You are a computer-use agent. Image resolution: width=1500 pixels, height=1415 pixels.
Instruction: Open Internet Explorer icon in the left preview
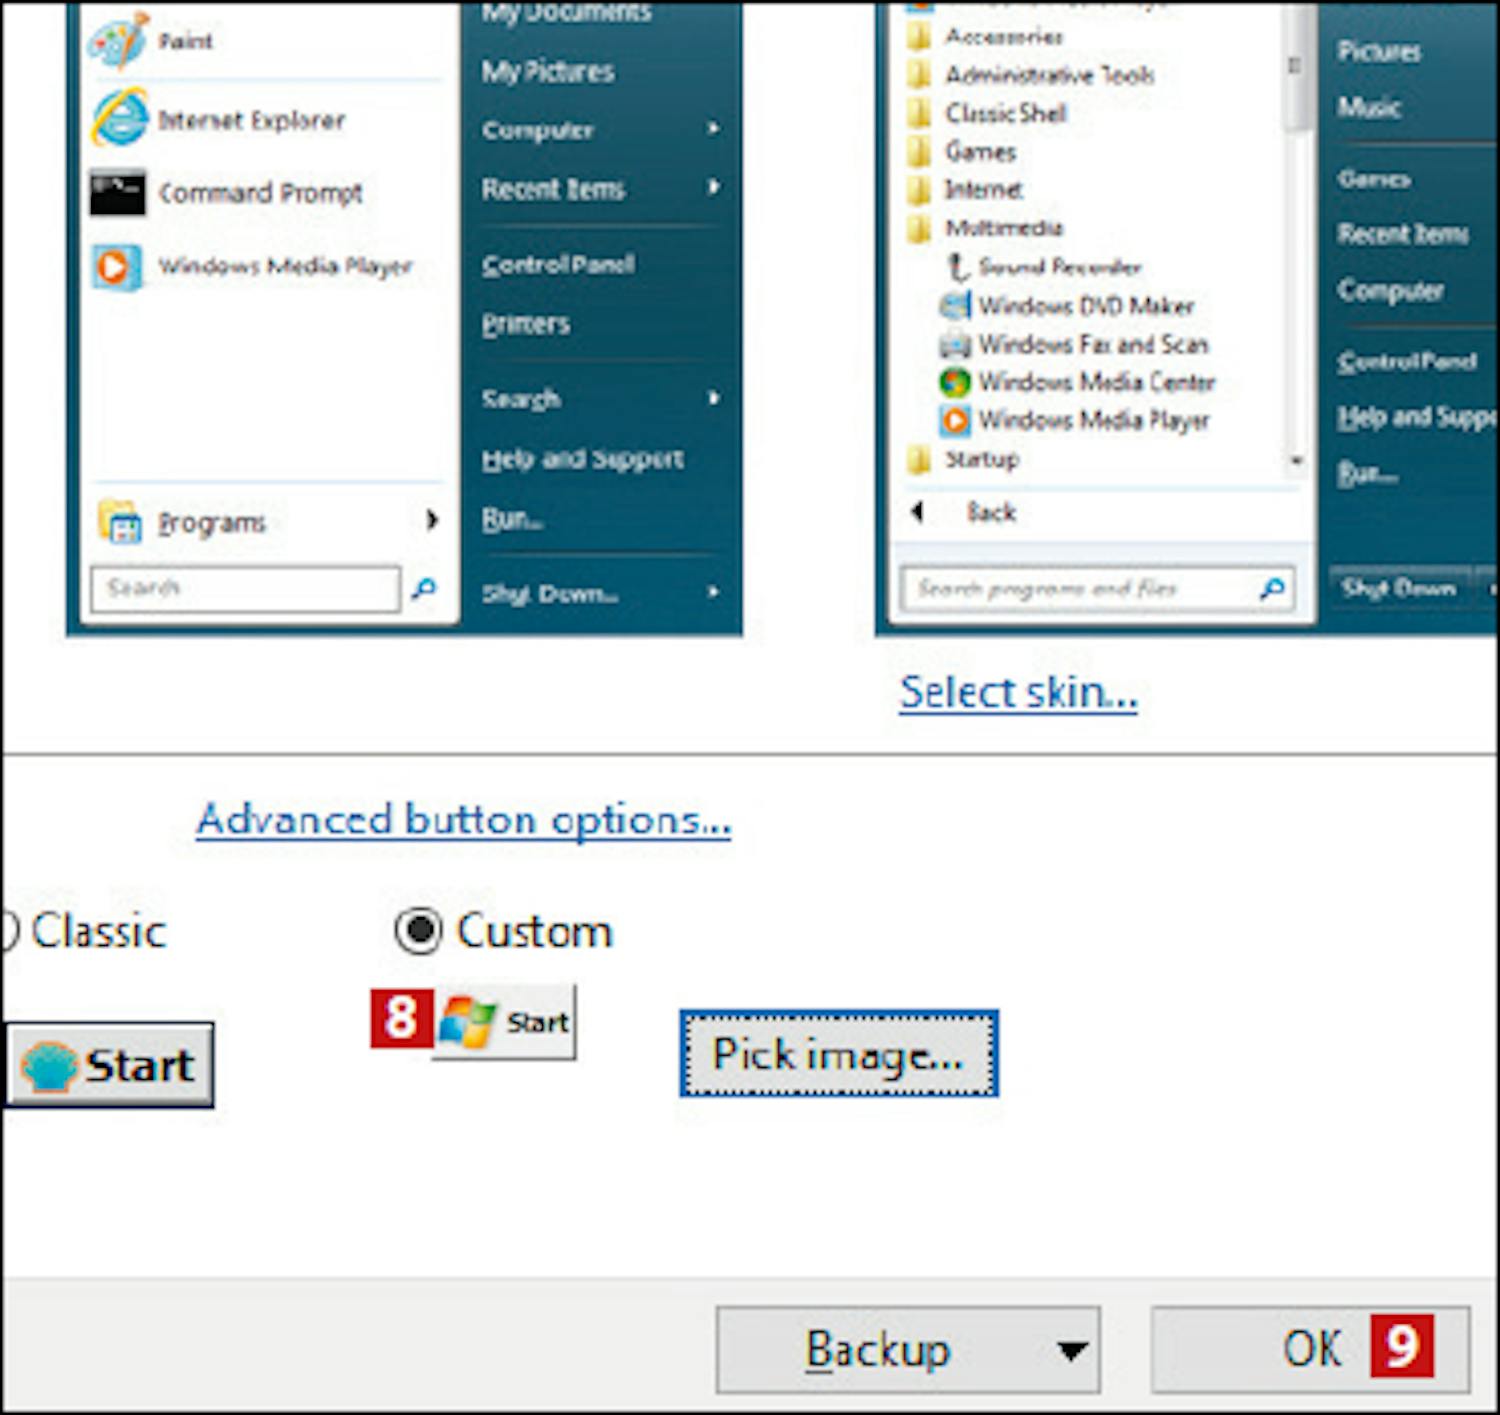coord(120,117)
